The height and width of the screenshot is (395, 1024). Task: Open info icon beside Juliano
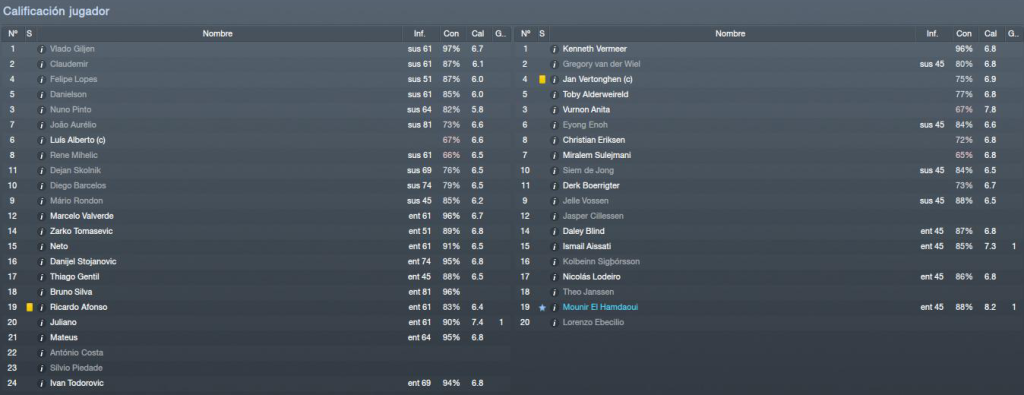[x=42, y=322]
